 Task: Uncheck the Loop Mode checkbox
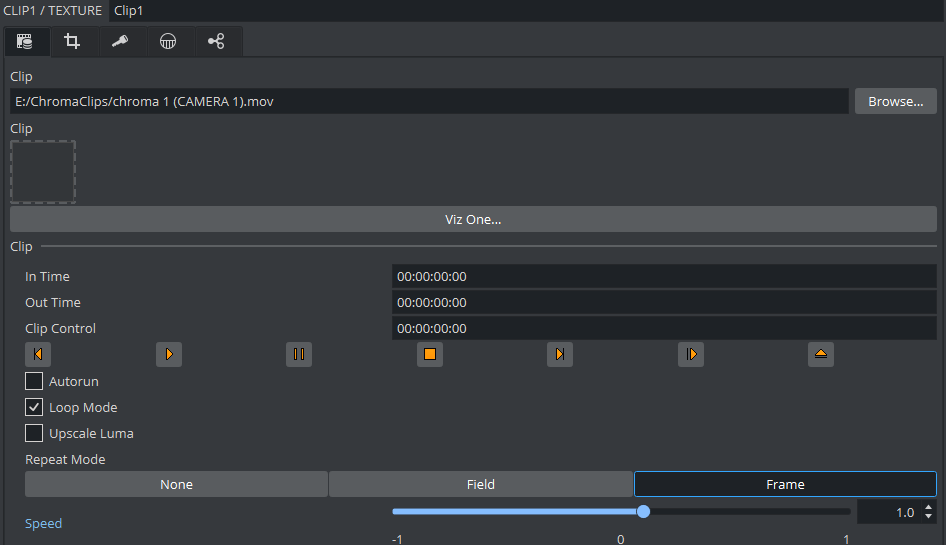34,407
